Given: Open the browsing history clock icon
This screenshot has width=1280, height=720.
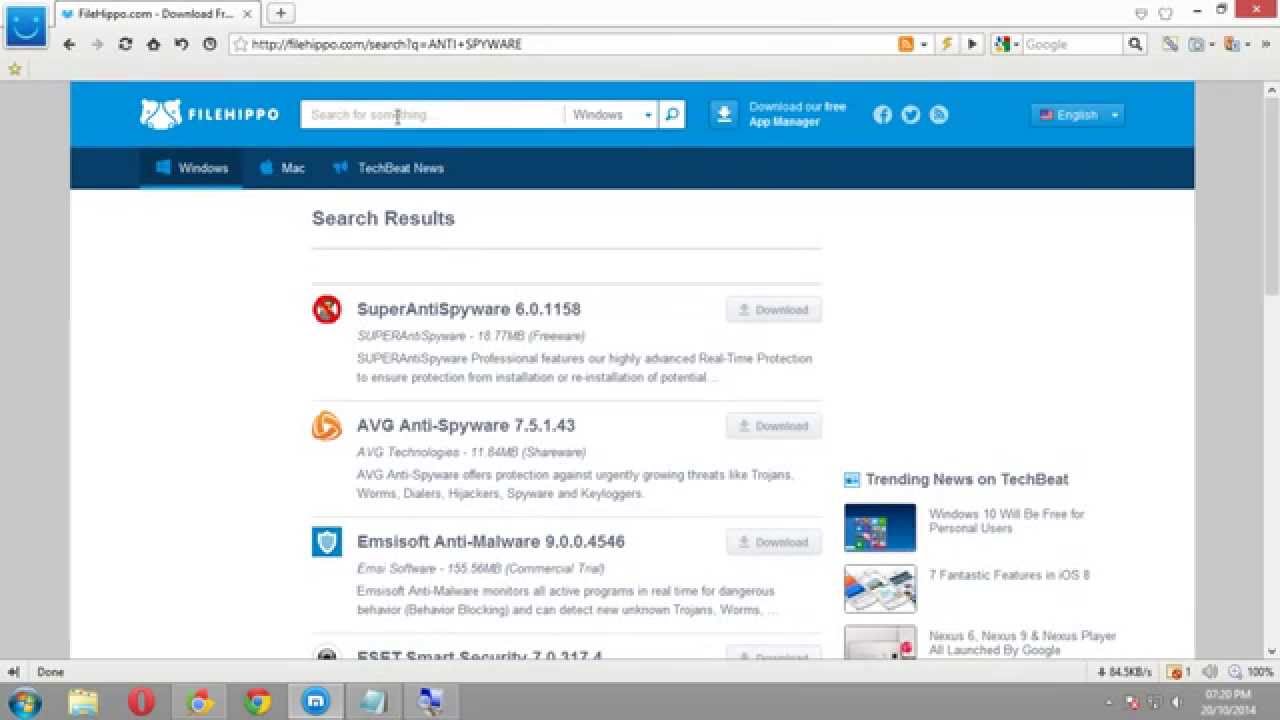Looking at the screenshot, I should tap(209, 44).
